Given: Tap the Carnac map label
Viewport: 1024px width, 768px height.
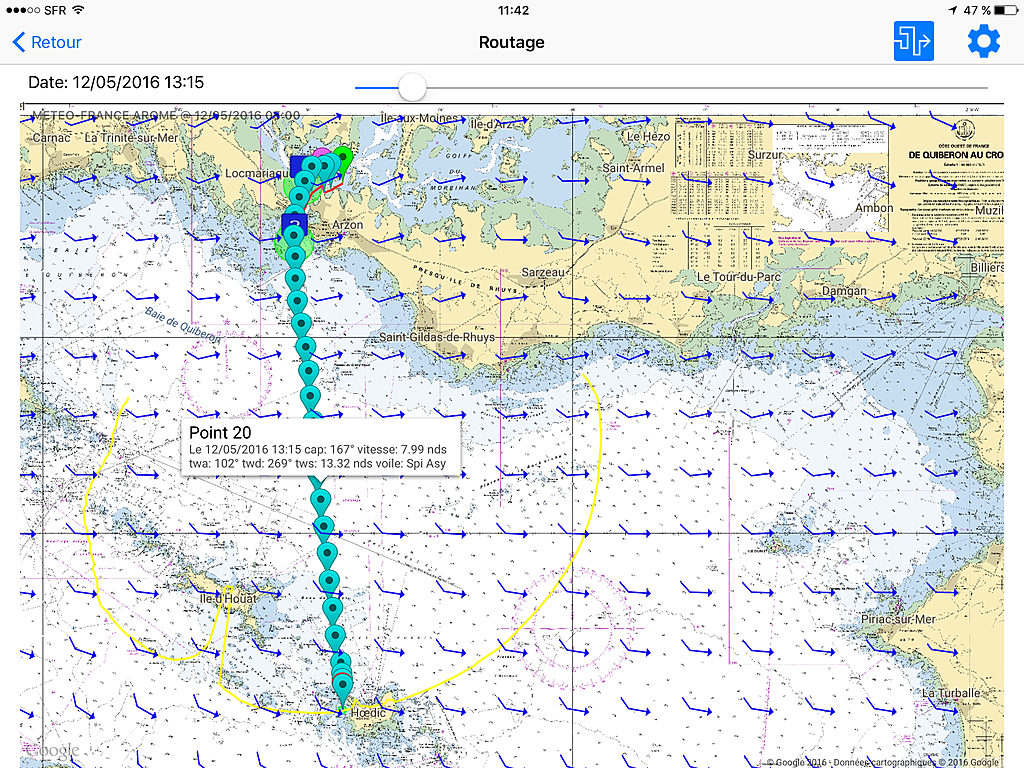Looking at the screenshot, I should (x=51, y=138).
